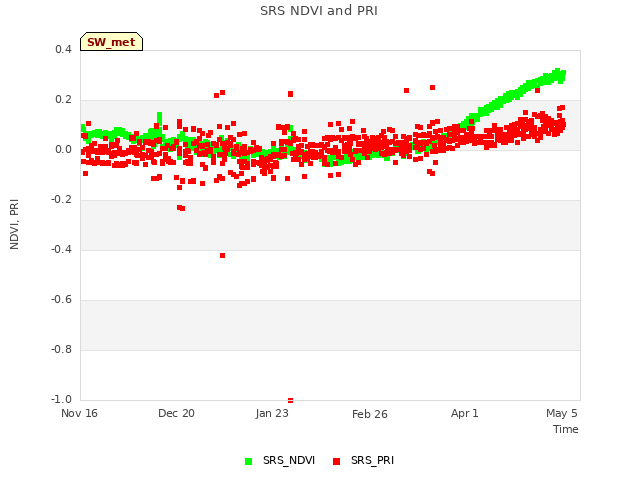Click the Apr 1 x-axis tick label

(464, 413)
